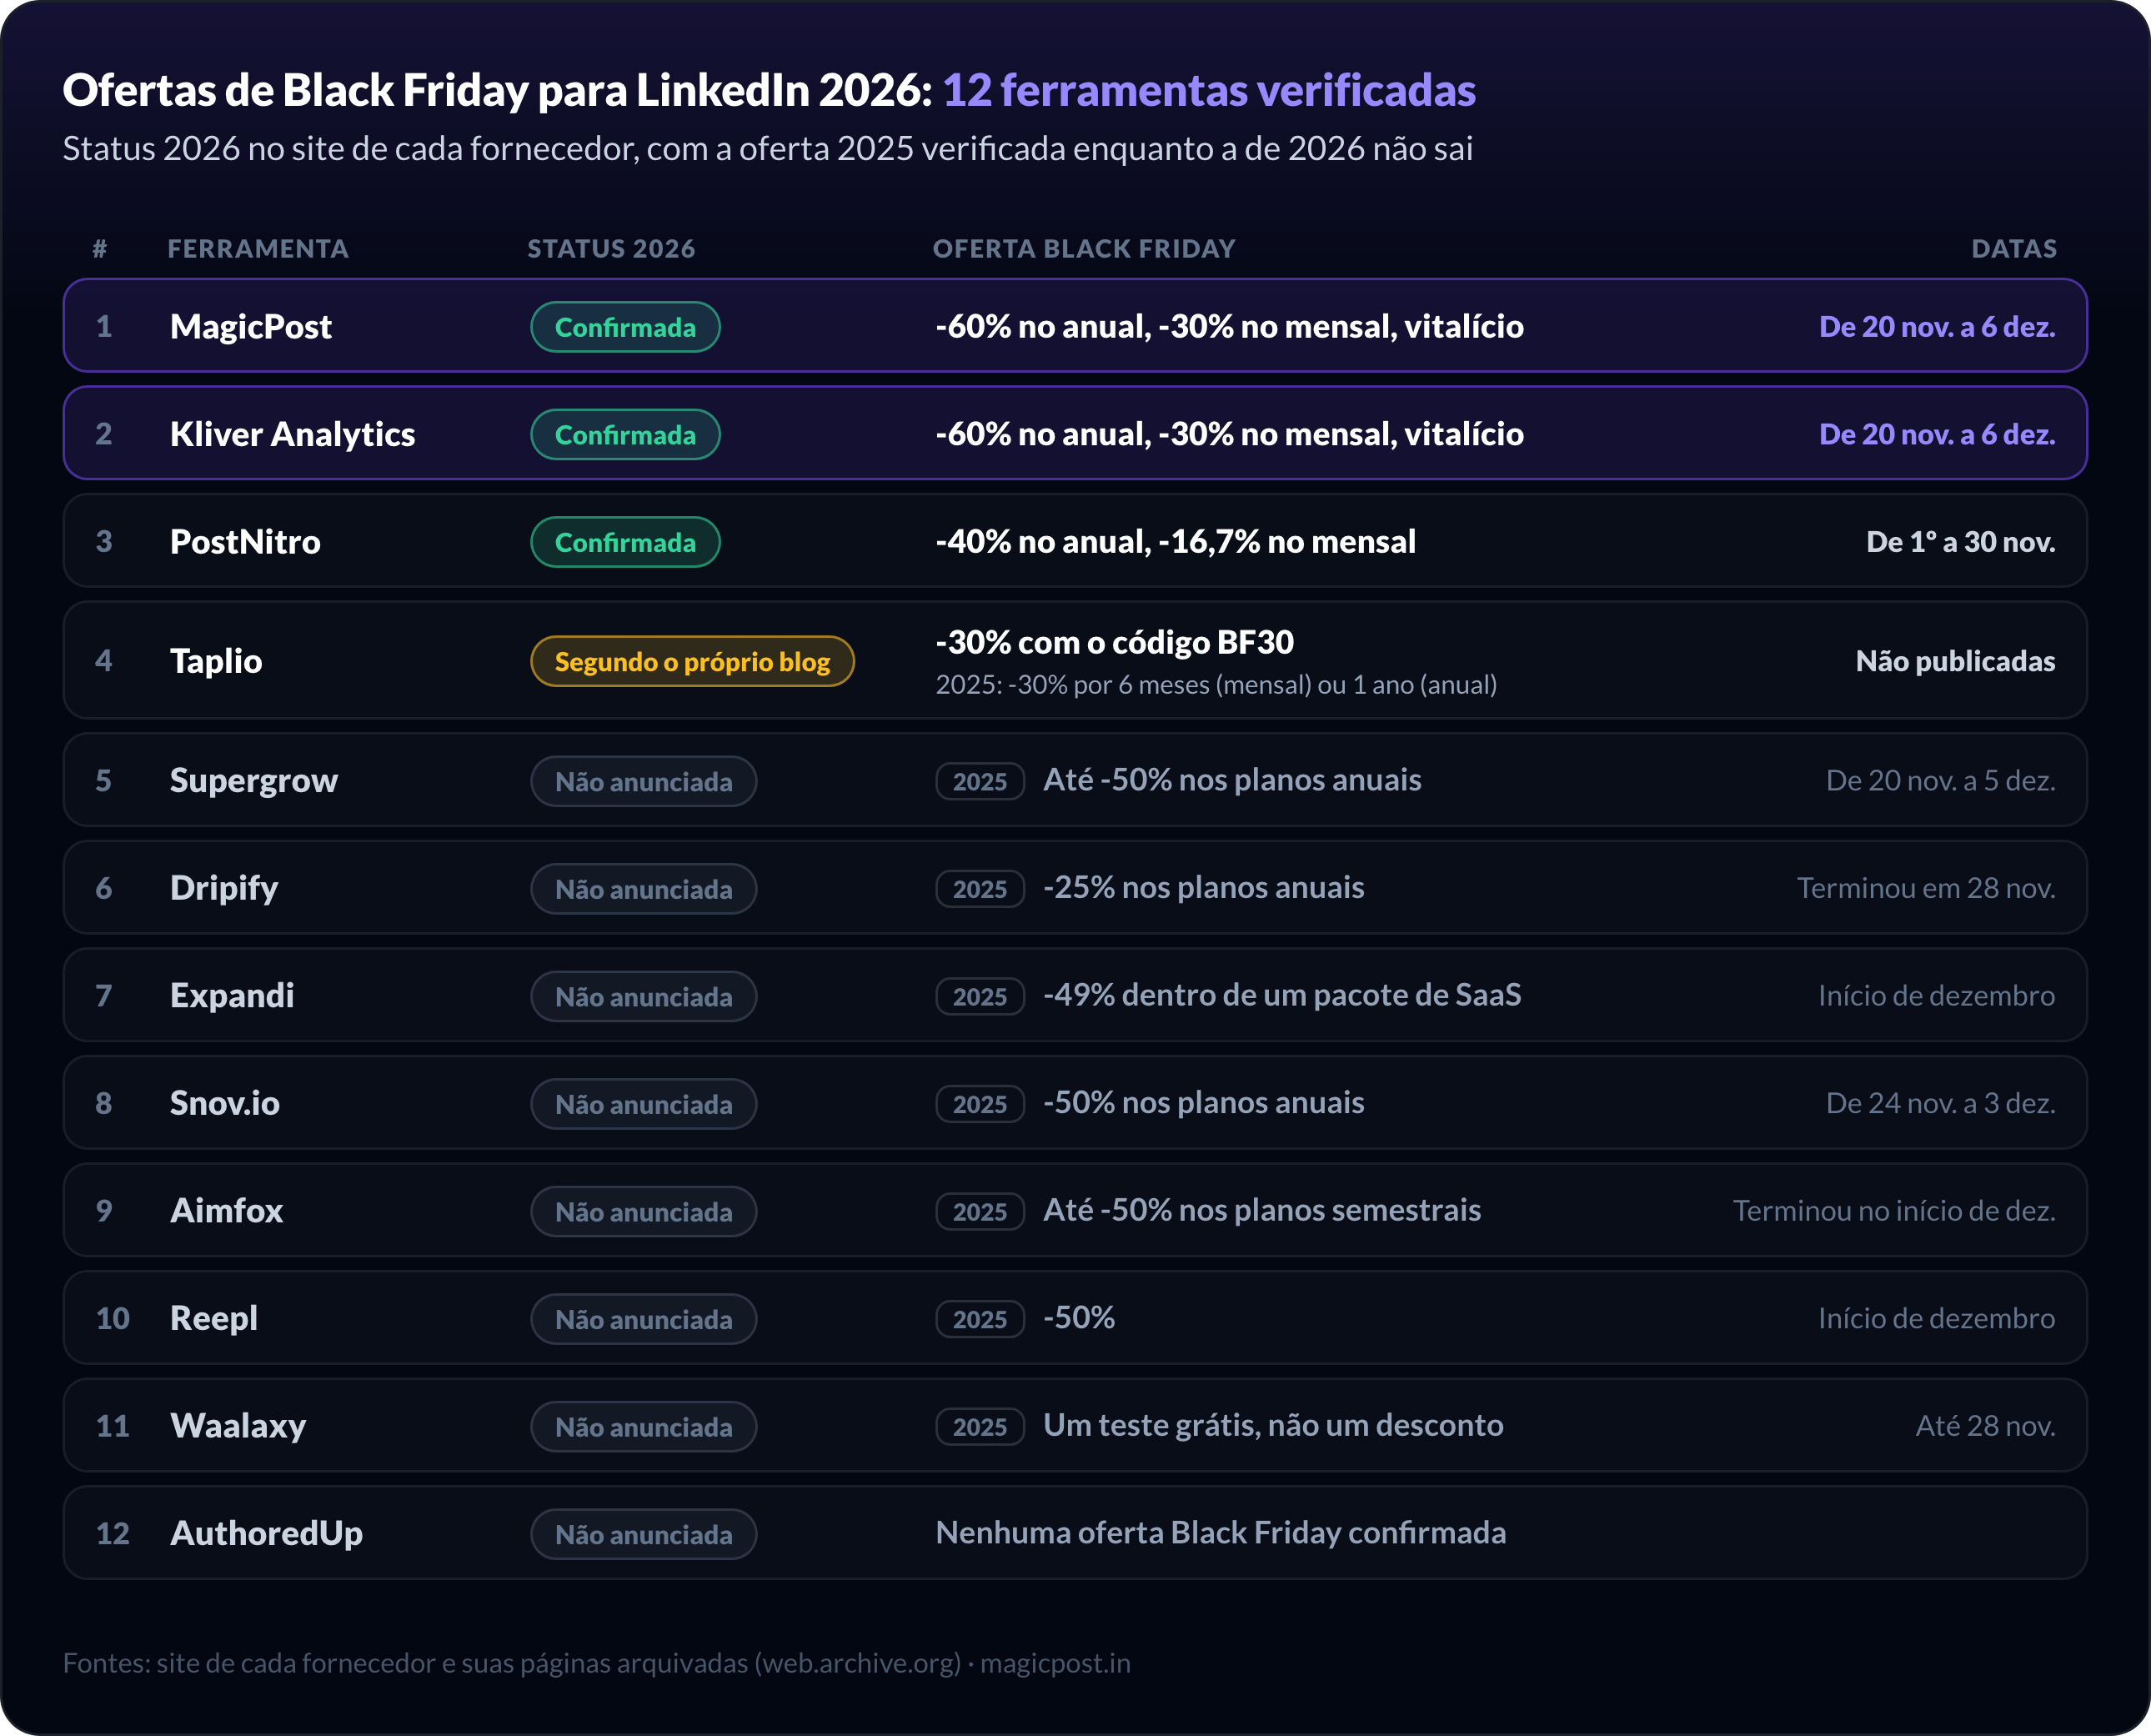The width and height of the screenshot is (2151, 1736).
Task: Click '-30% com o código BF30' offer
Action: pyautogui.click(x=1114, y=642)
